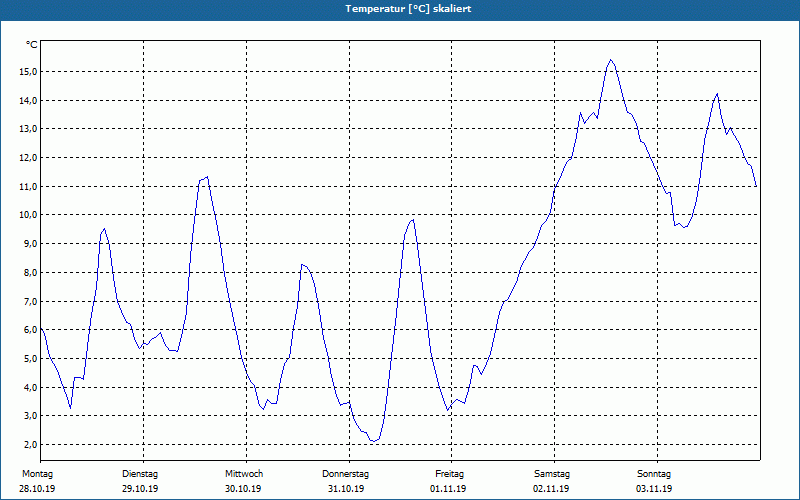This screenshot has height=500, width=800.
Task: Select the 30.10.19 date label
Action: [243, 489]
